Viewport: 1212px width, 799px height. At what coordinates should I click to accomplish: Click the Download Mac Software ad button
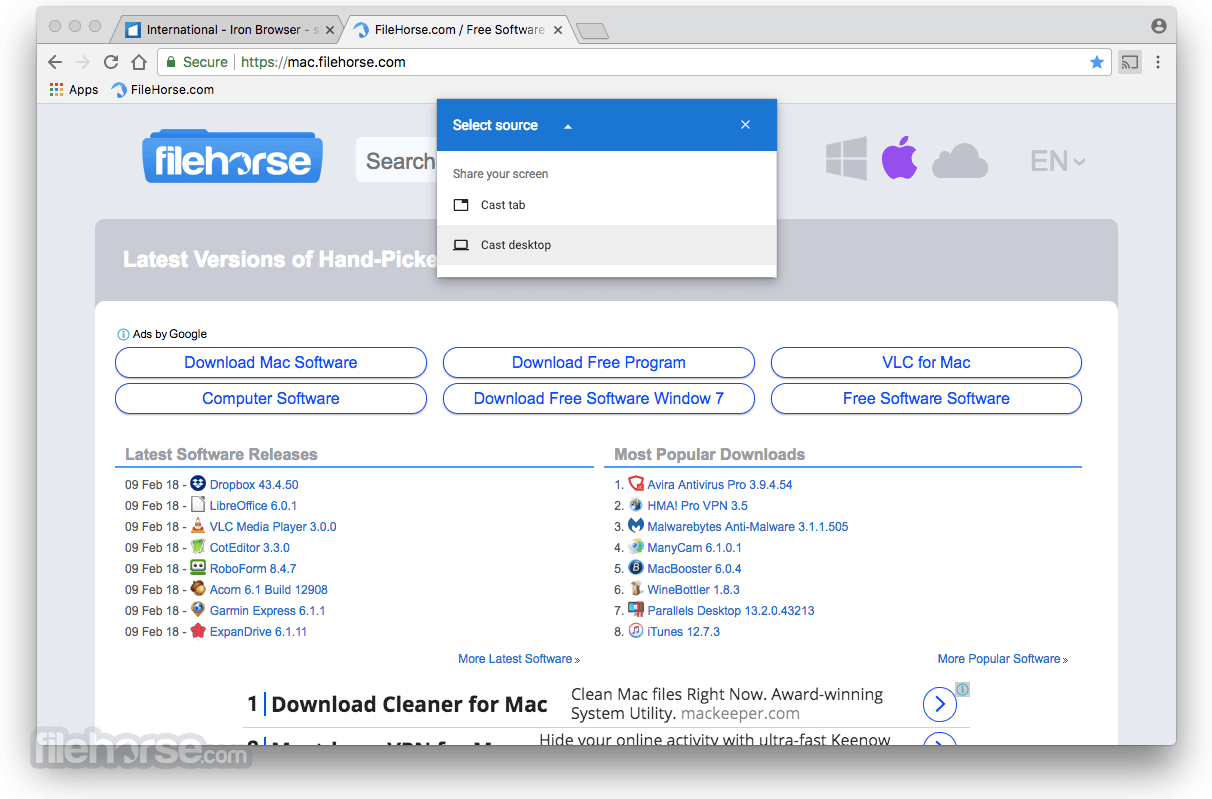271,362
